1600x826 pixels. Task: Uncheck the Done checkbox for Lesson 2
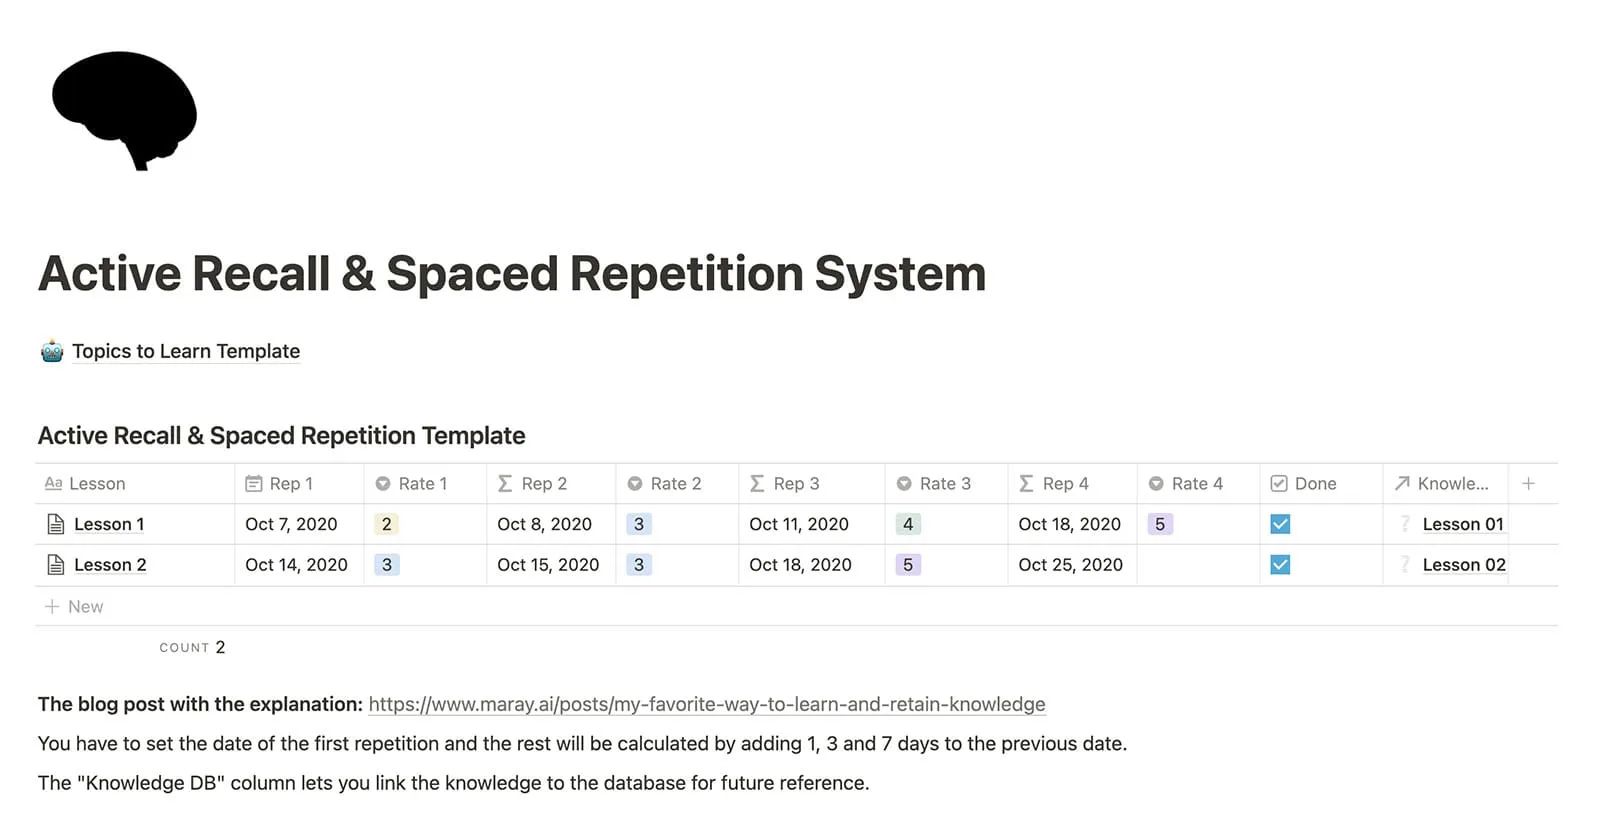click(x=1280, y=564)
